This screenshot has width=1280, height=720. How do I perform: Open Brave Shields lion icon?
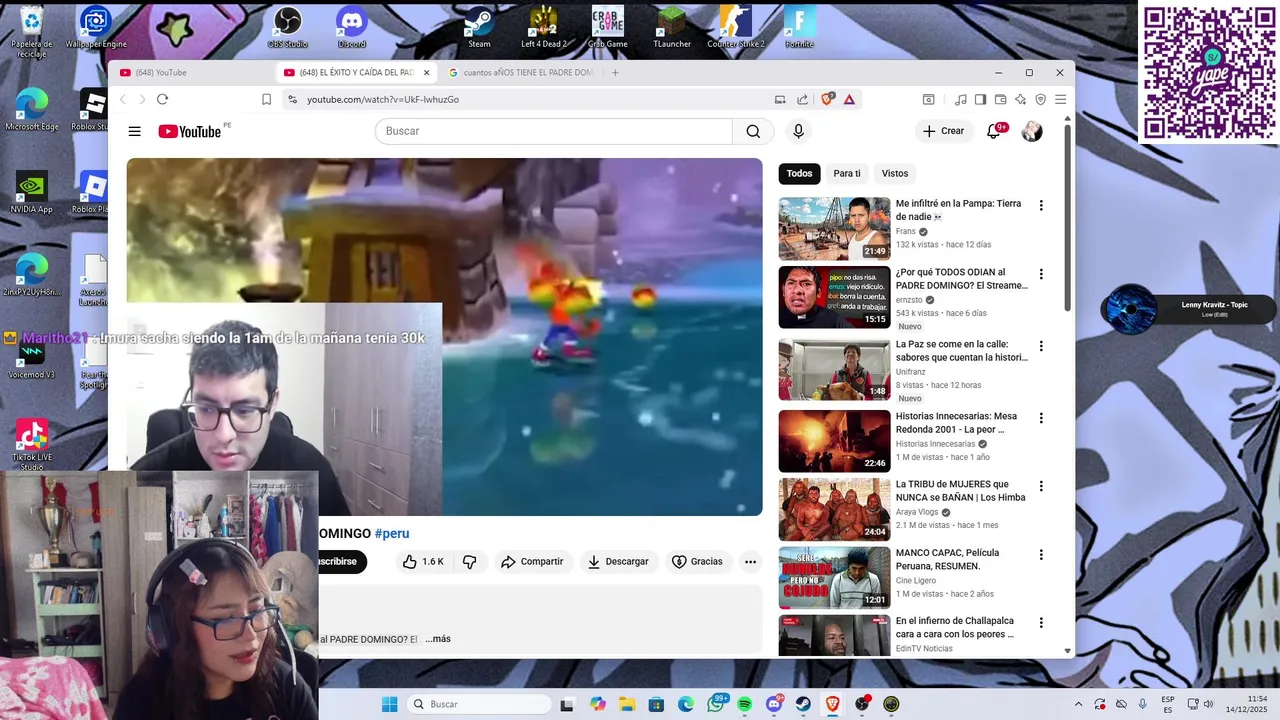[827, 99]
